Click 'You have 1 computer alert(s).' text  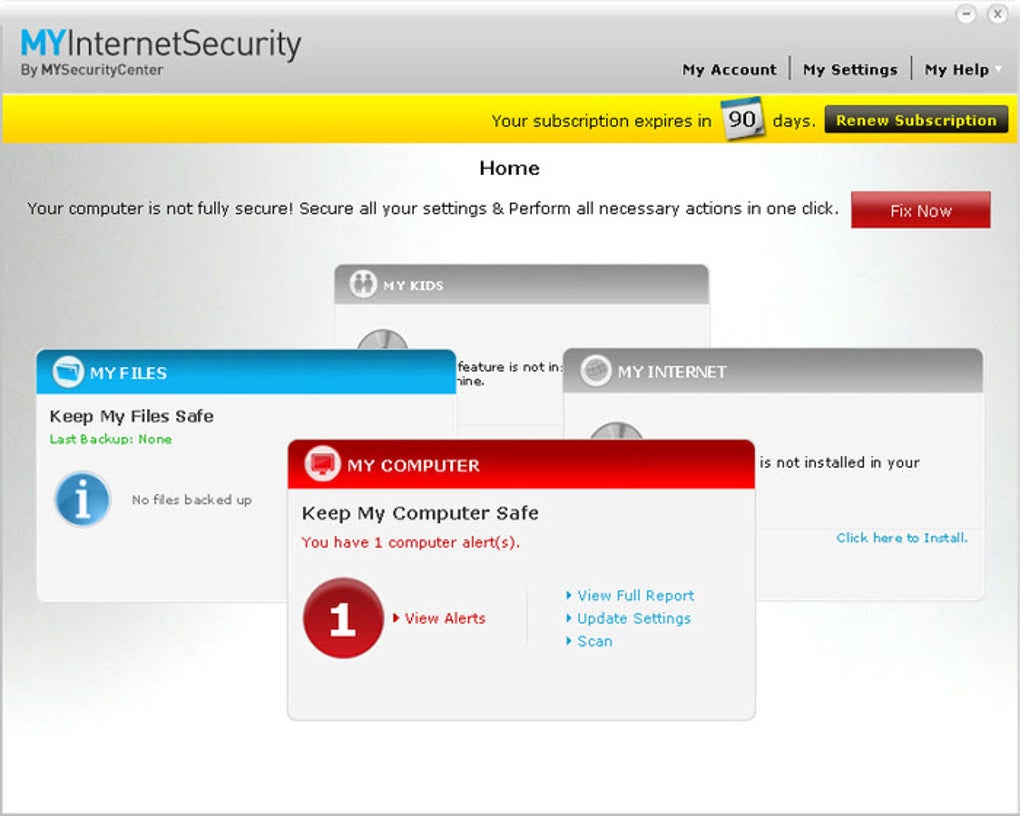(410, 542)
